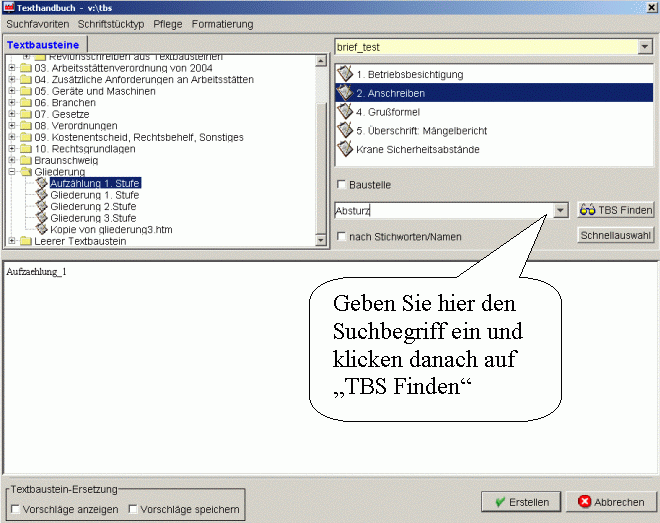
Task: Click text-block icon of Gliederung 2.Stufe
Action: [x=42, y=206]
